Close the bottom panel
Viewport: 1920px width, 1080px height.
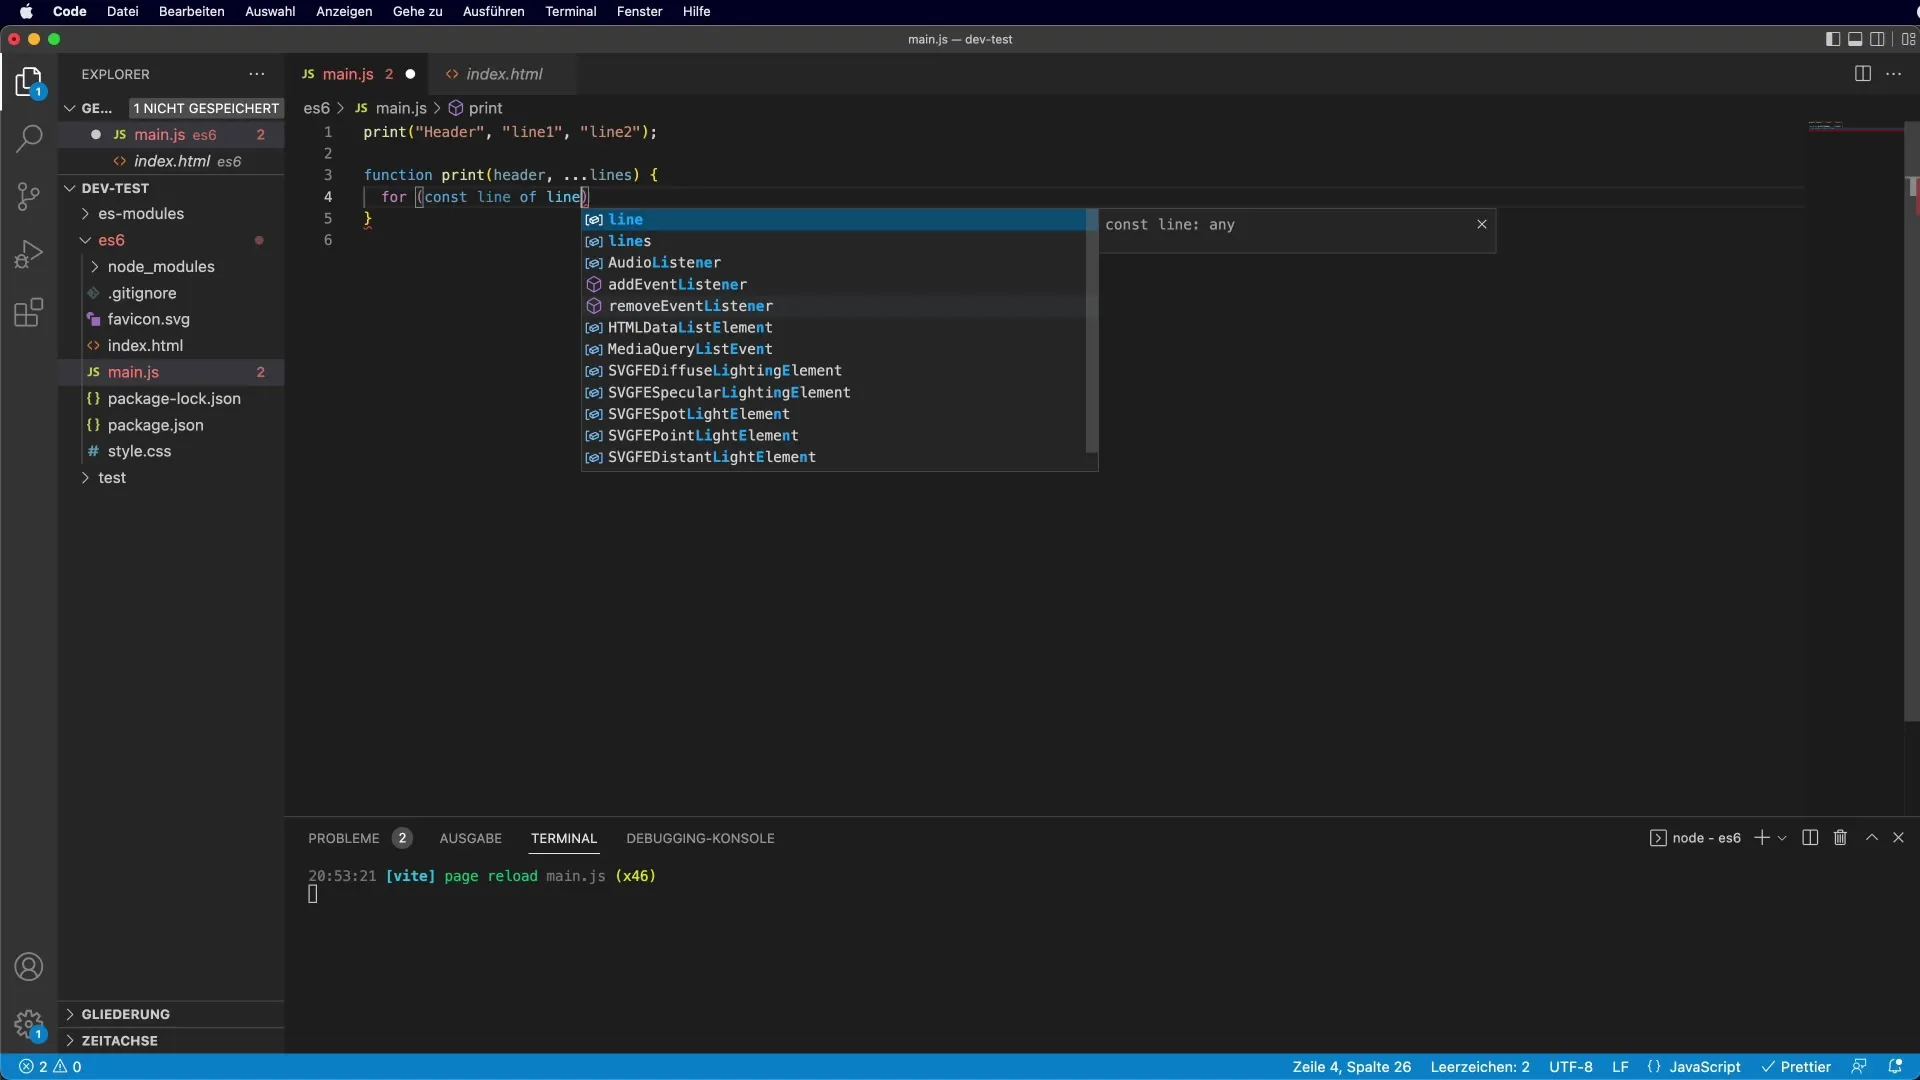(x=1898, y=838)
